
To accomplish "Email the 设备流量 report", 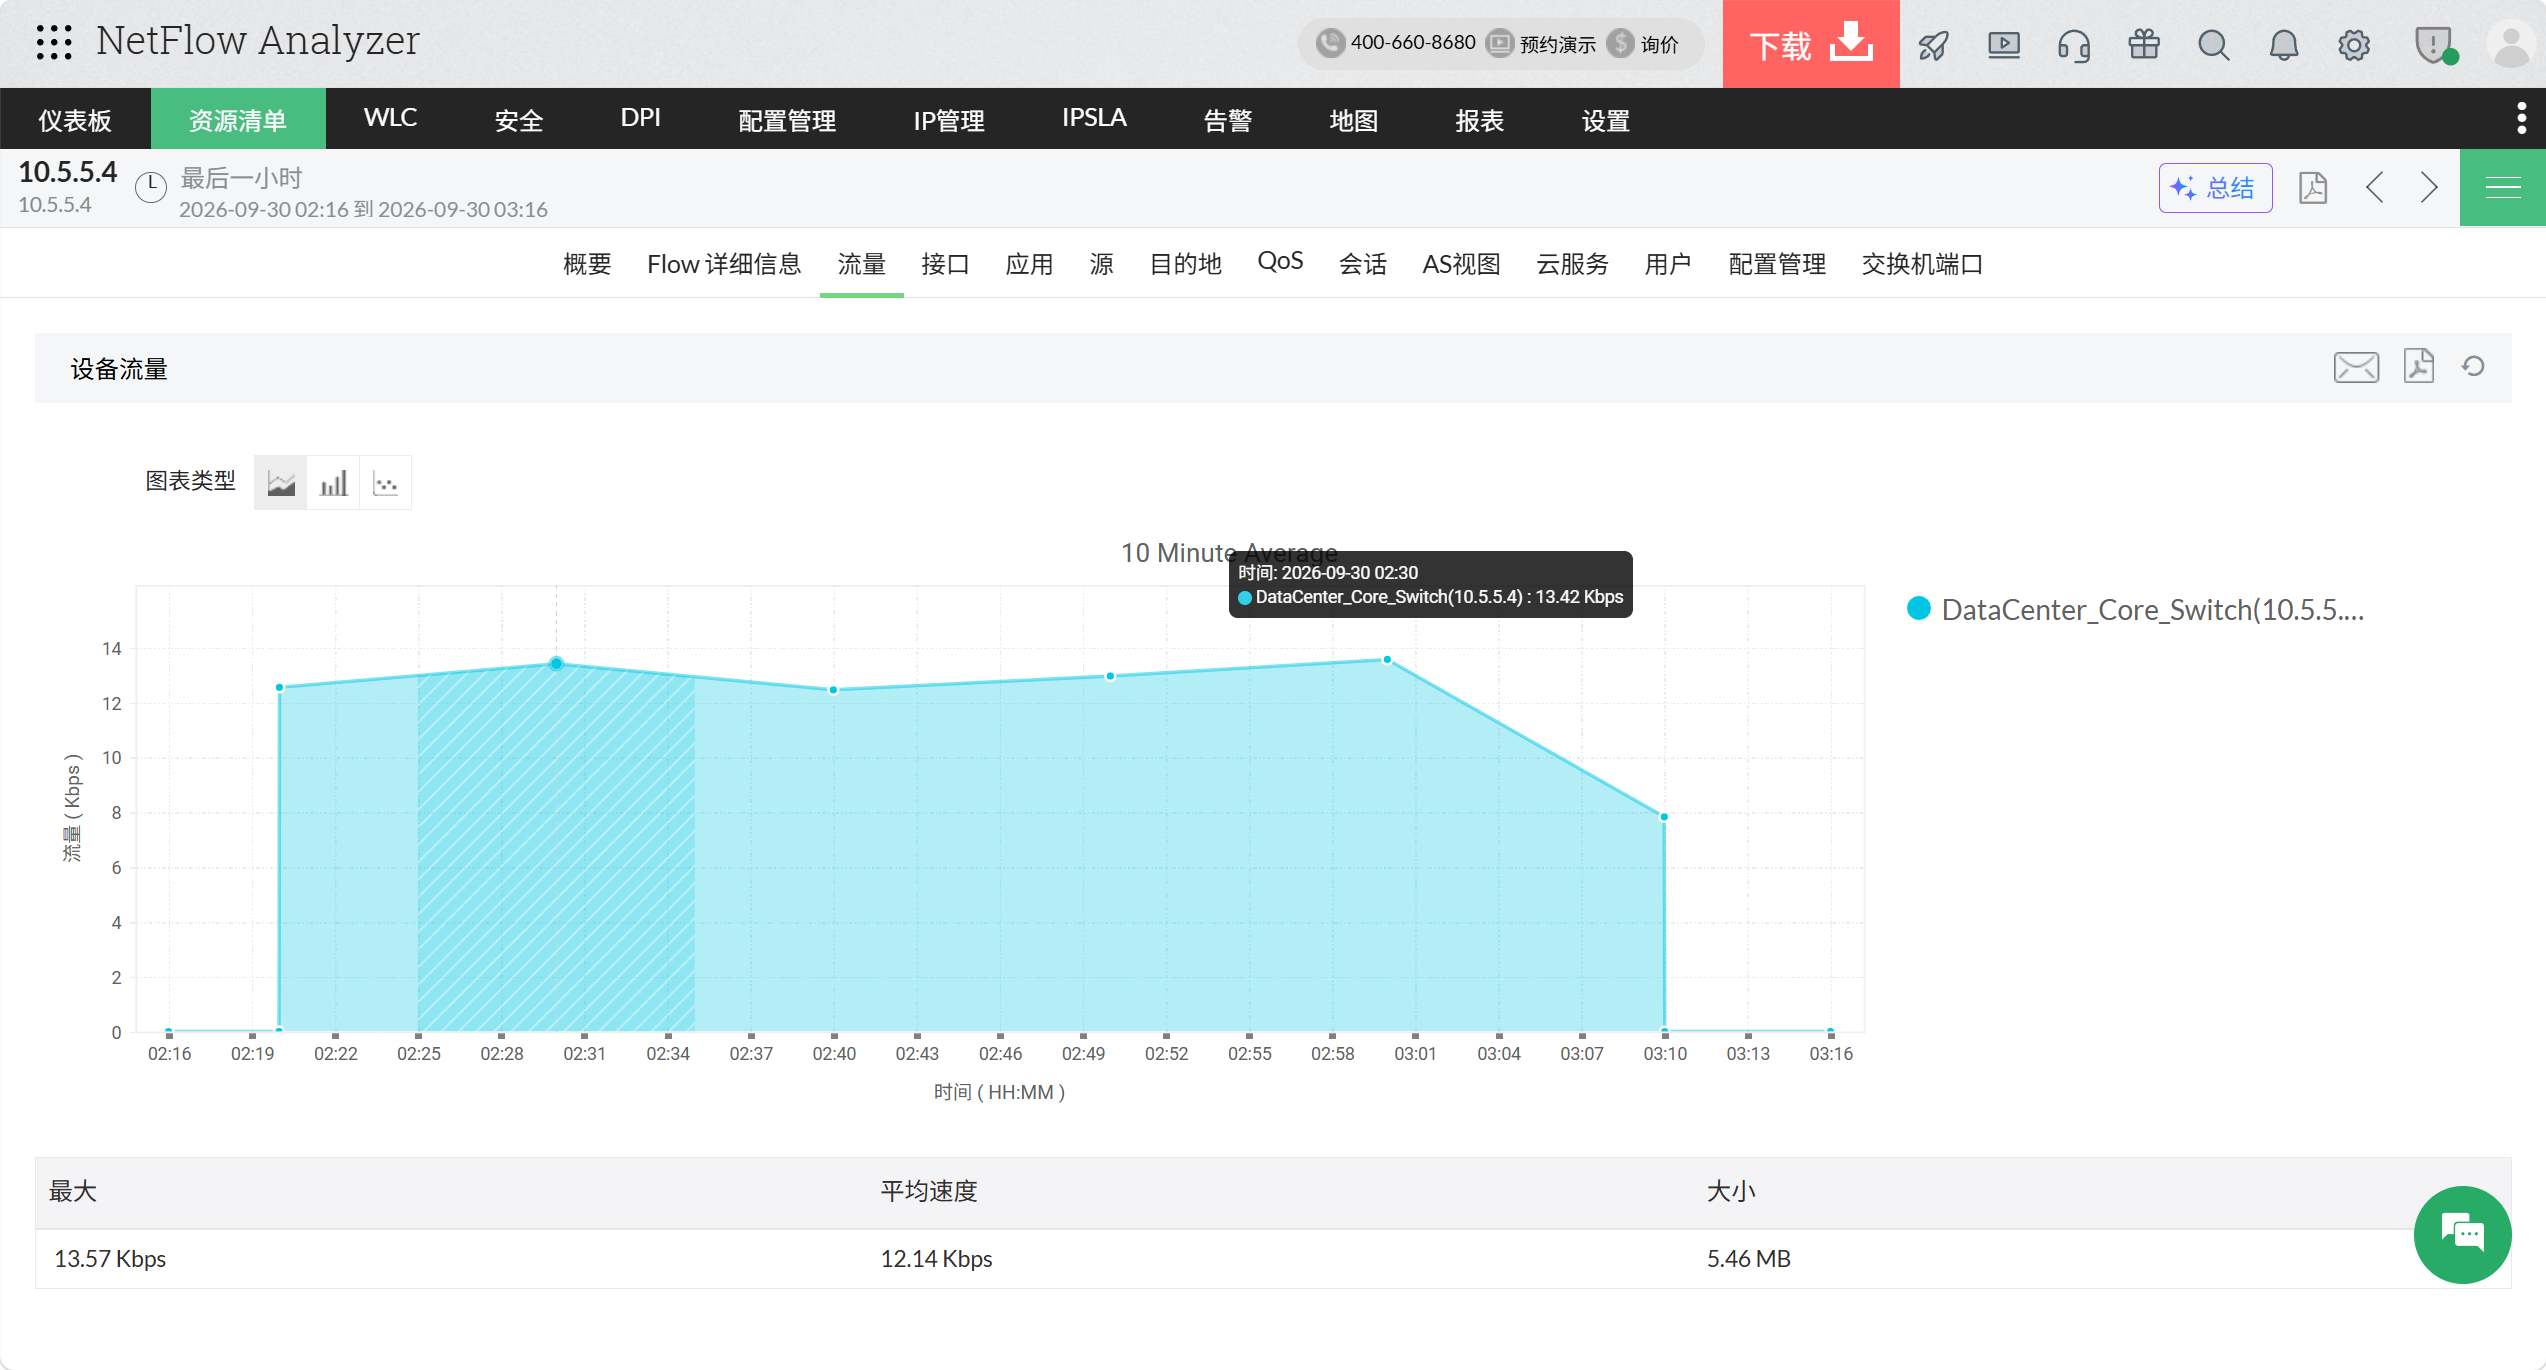I will tap(2356, 367).
